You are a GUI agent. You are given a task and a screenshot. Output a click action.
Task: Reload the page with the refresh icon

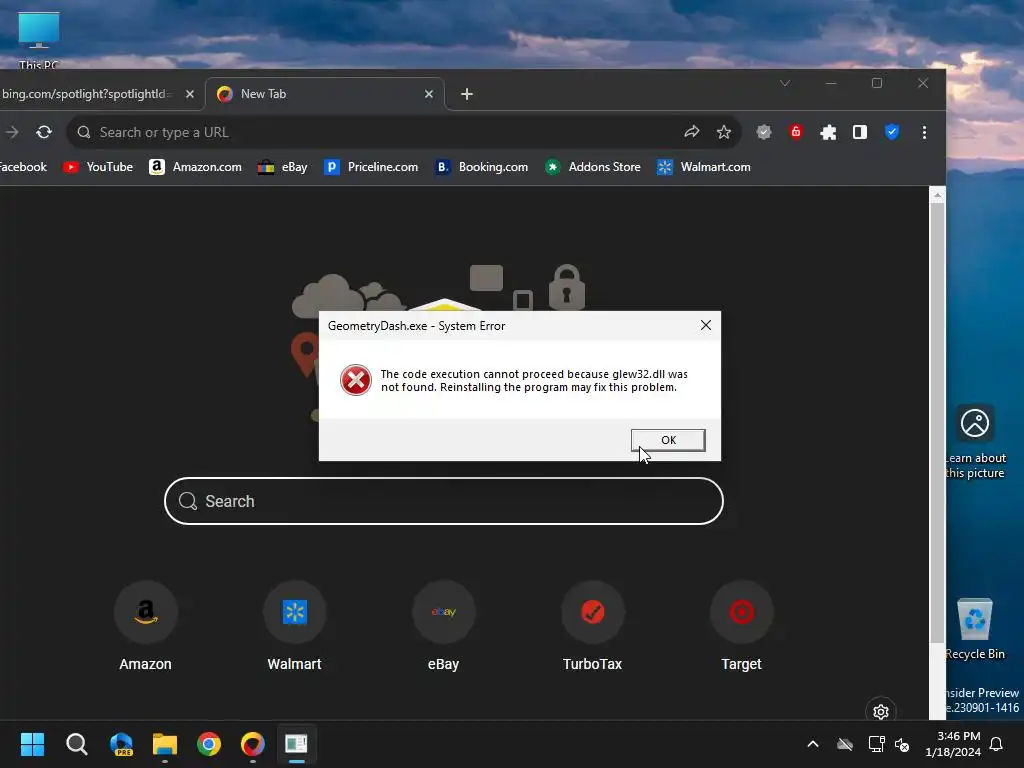44,133
